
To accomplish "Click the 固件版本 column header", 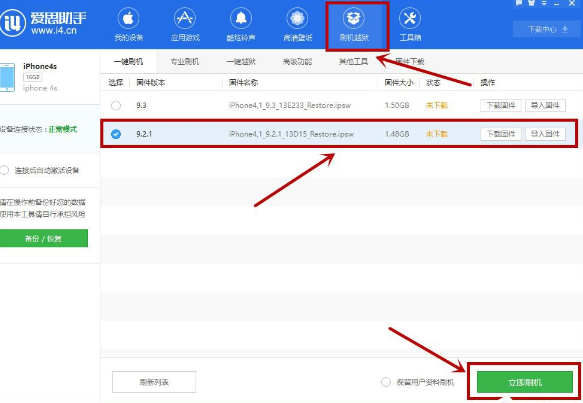I will click(x=151, y=83).
